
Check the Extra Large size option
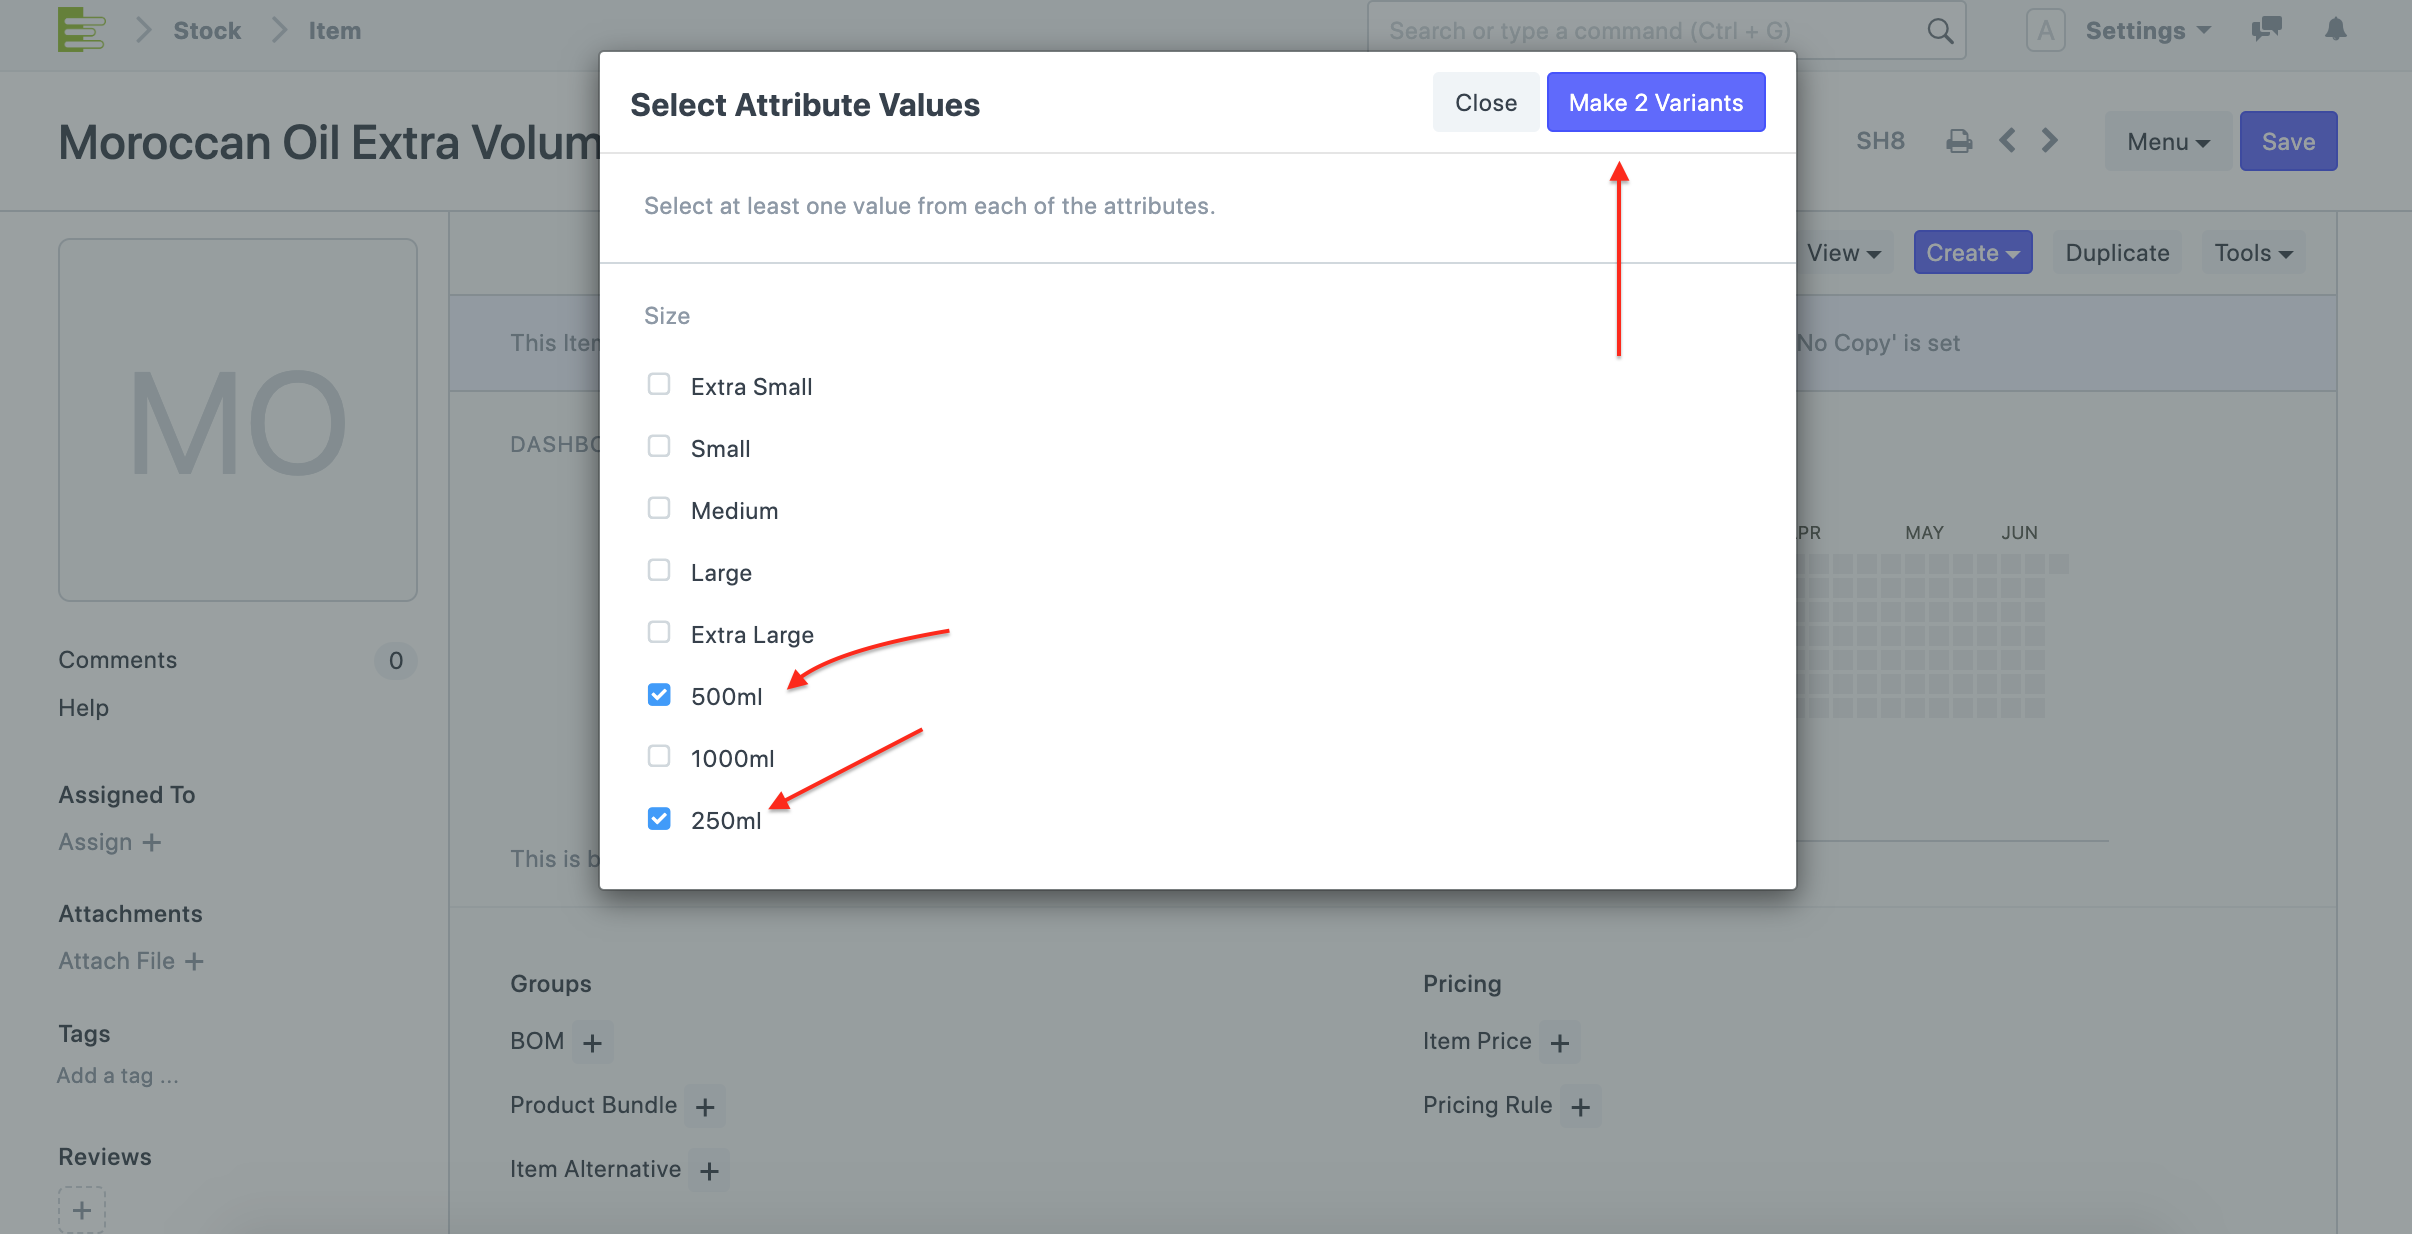659,633
